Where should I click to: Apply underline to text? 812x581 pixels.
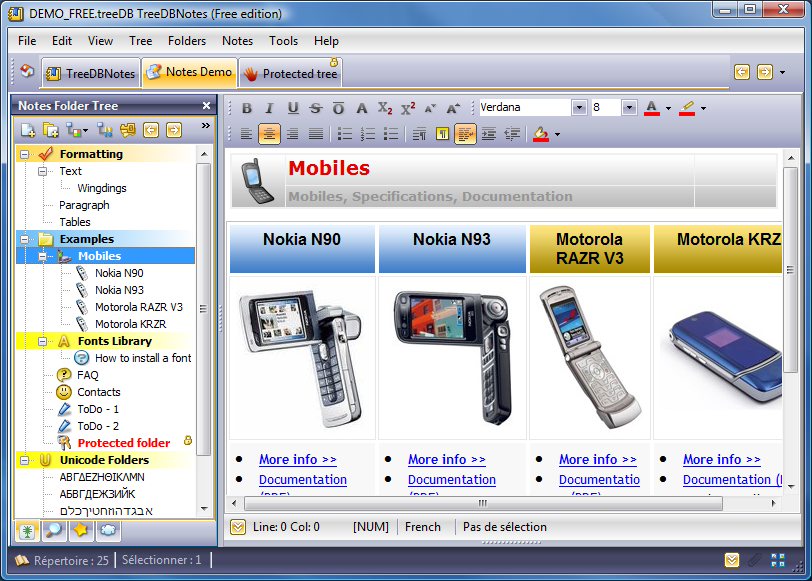click(x=293, y=108)
